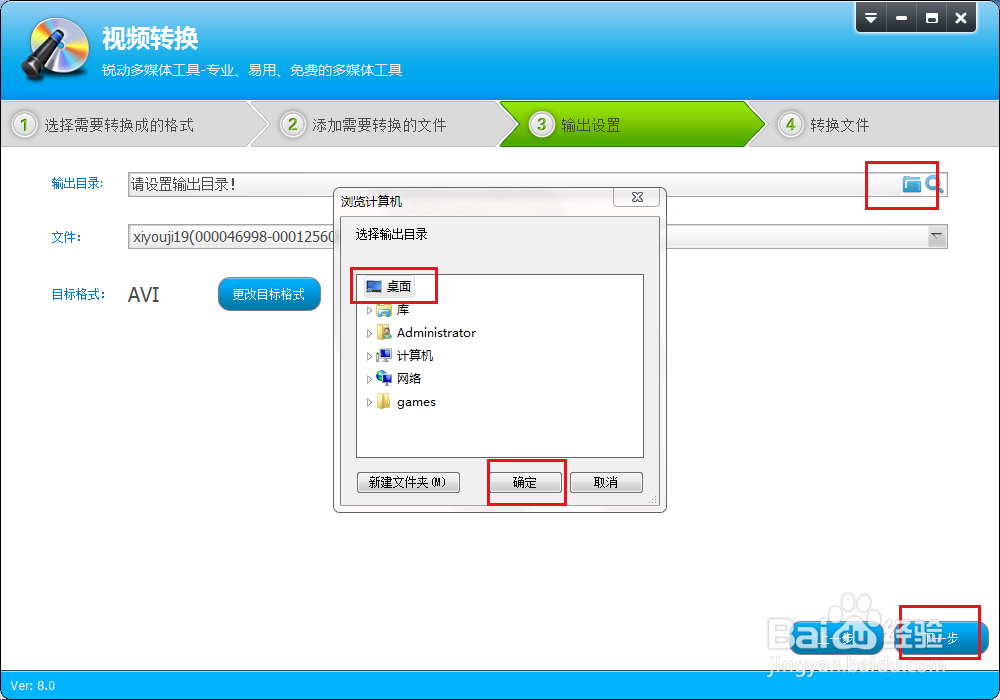Select the 桌面 desktop item in tree

(x=390, y=286)
